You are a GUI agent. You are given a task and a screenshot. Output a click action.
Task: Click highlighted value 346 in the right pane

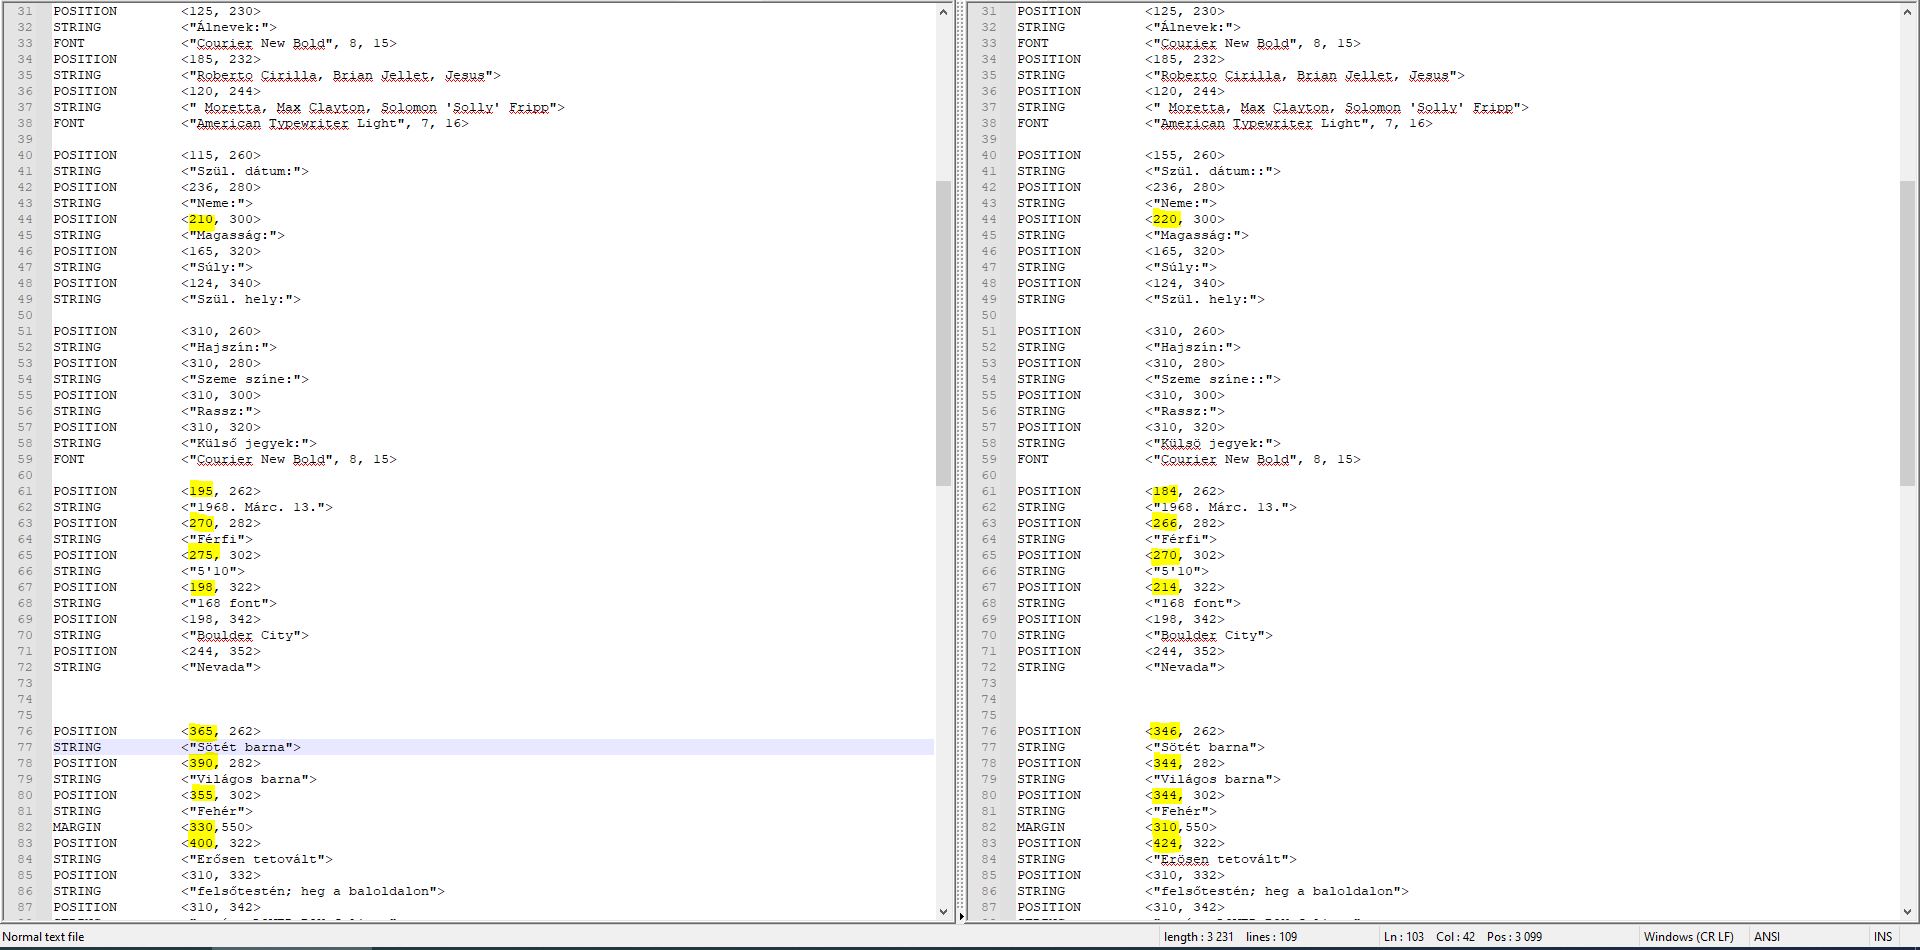pos(1165,731)
